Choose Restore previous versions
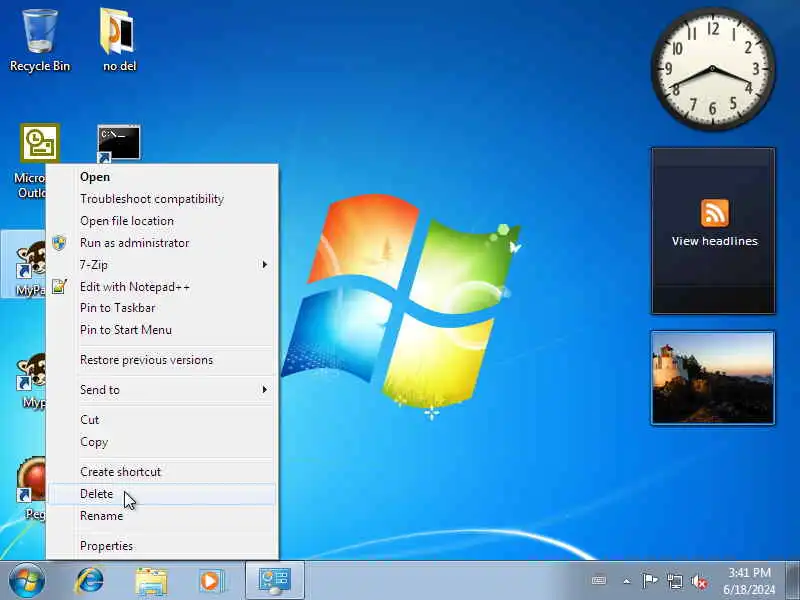800x600 pixels. click(x=162, y=360)
